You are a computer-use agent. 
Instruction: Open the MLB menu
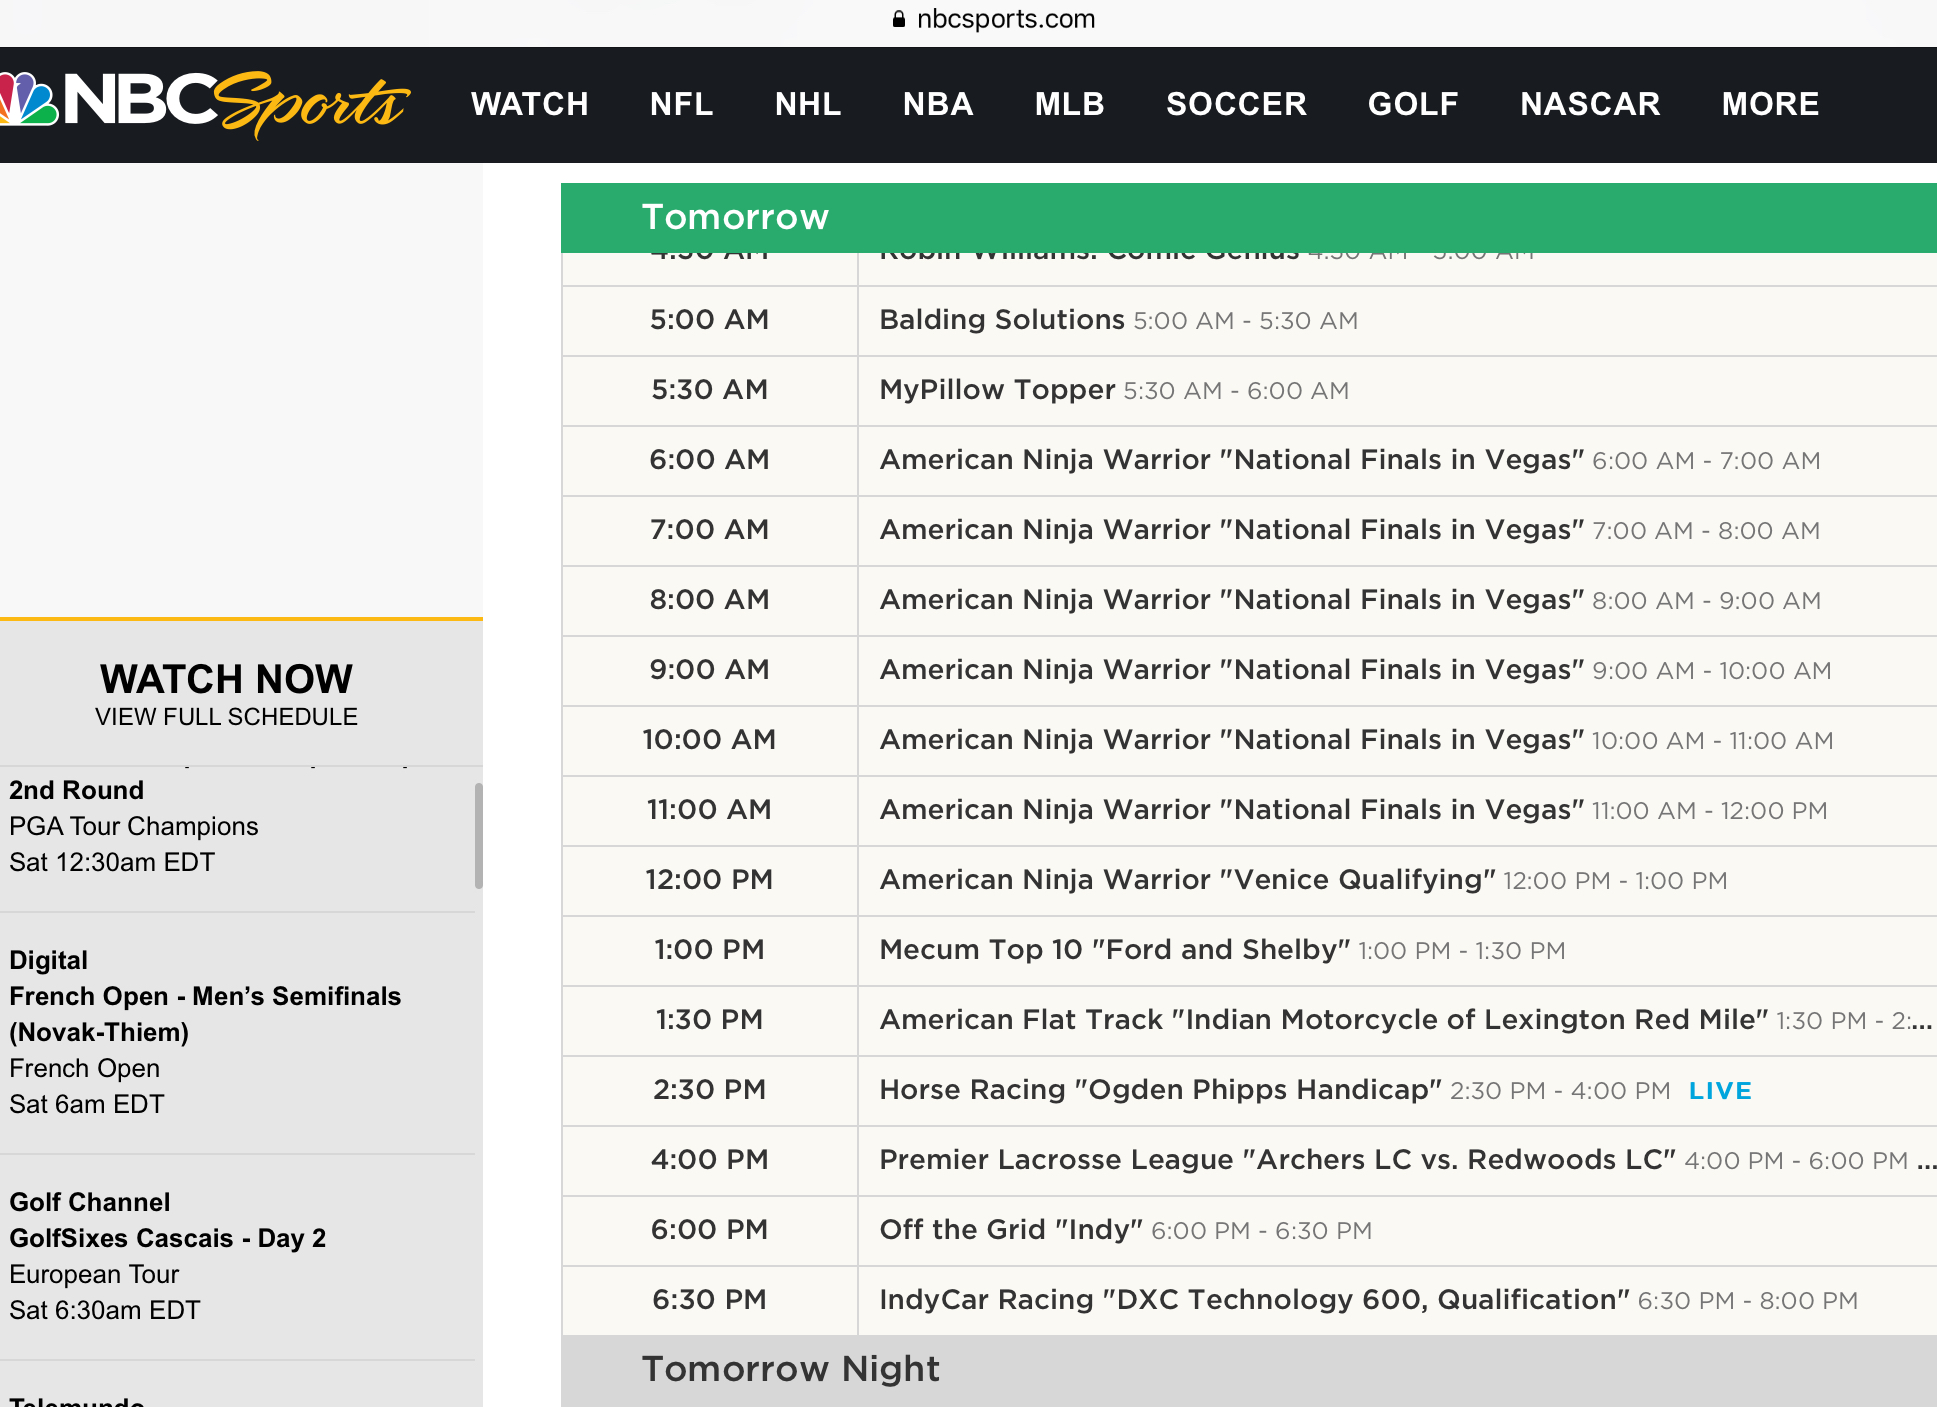[x=1070, y=104]
